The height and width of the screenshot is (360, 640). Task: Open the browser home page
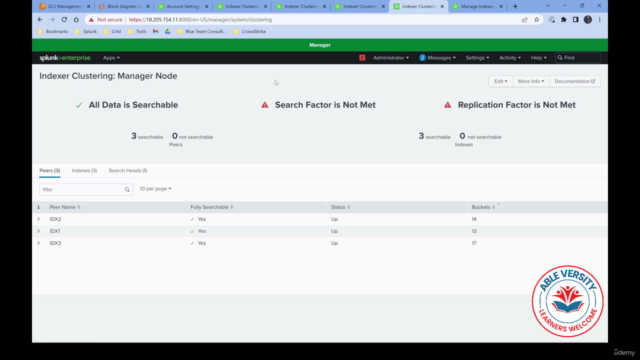[76, 20]
